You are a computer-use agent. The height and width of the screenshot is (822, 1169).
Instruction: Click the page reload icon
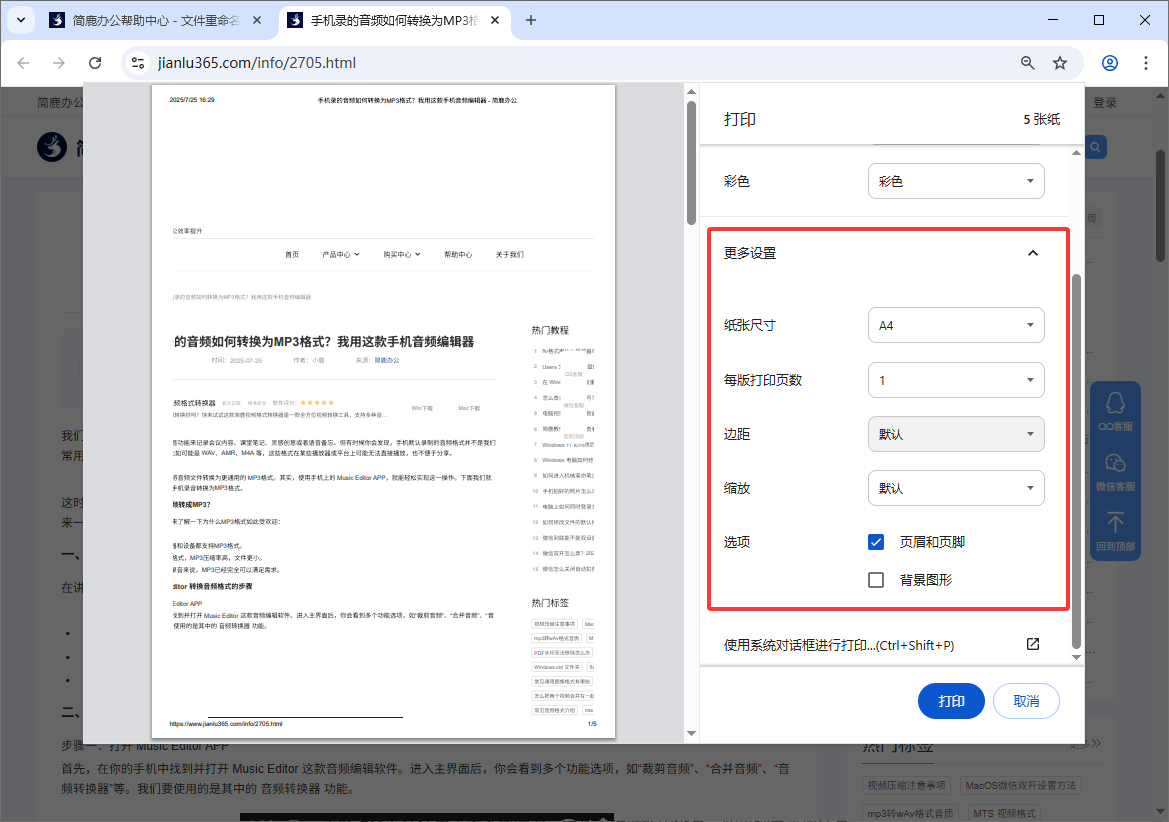[95, 62]
